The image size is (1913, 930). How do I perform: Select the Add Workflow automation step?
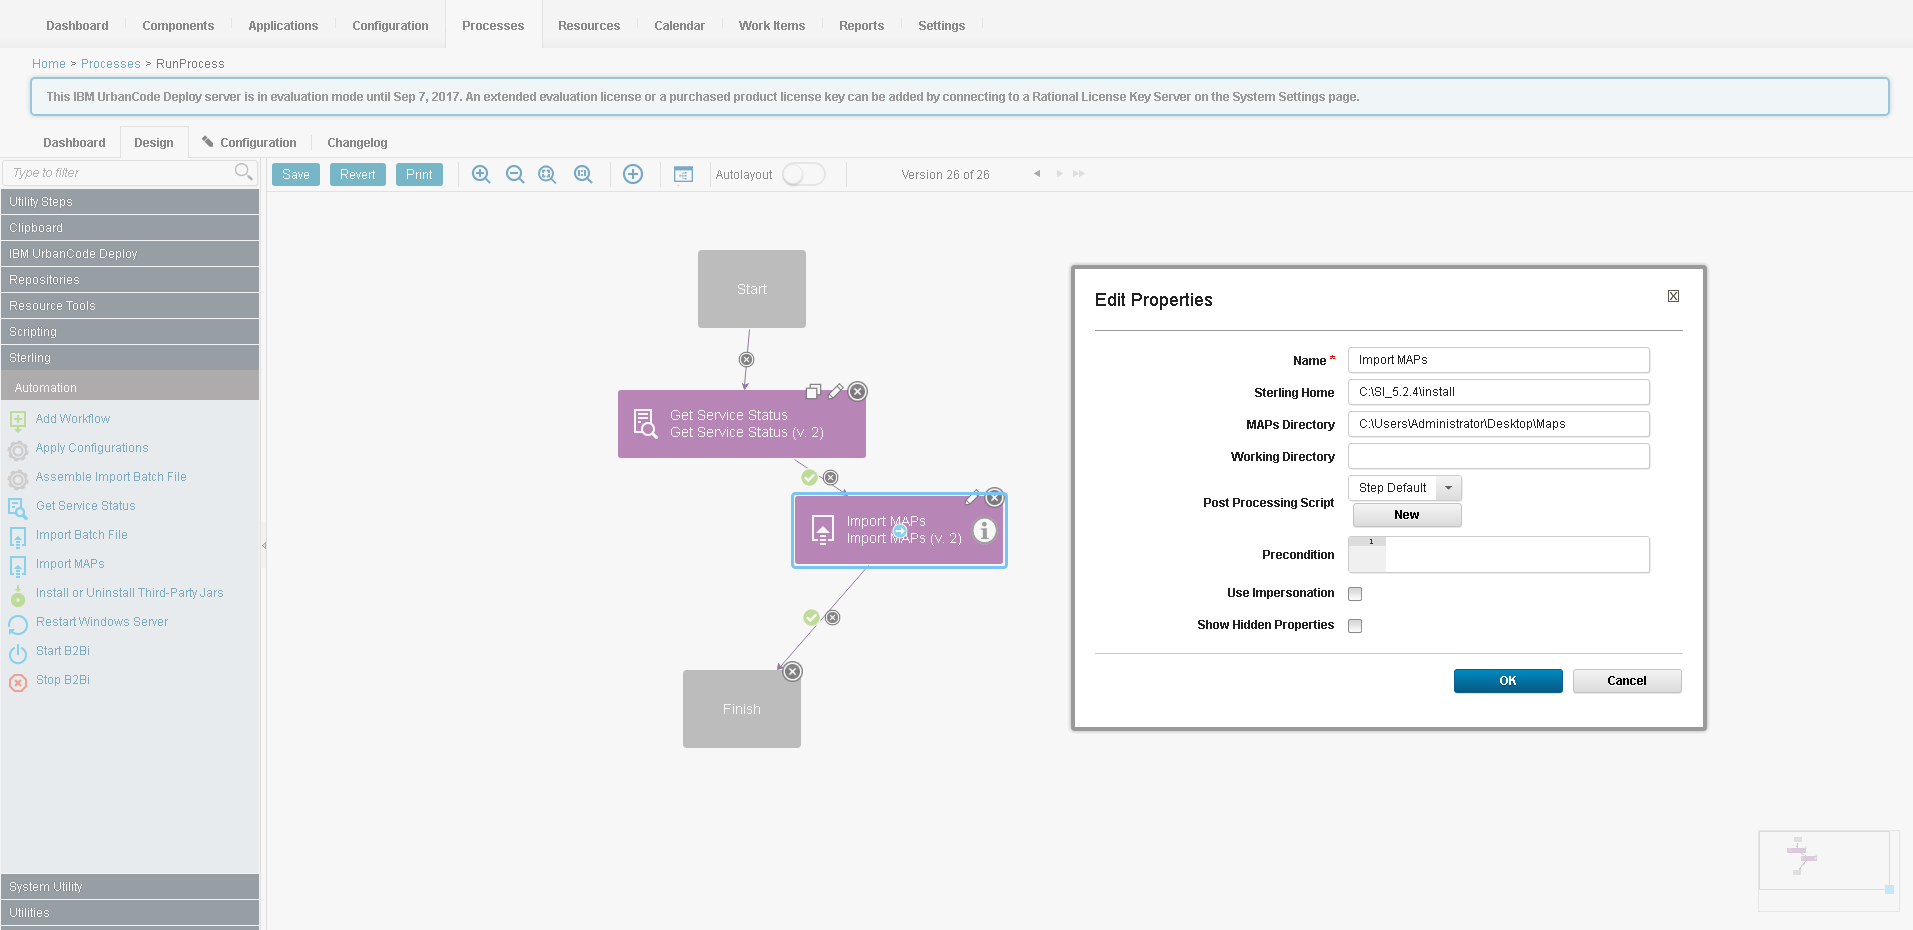[72, 418]
